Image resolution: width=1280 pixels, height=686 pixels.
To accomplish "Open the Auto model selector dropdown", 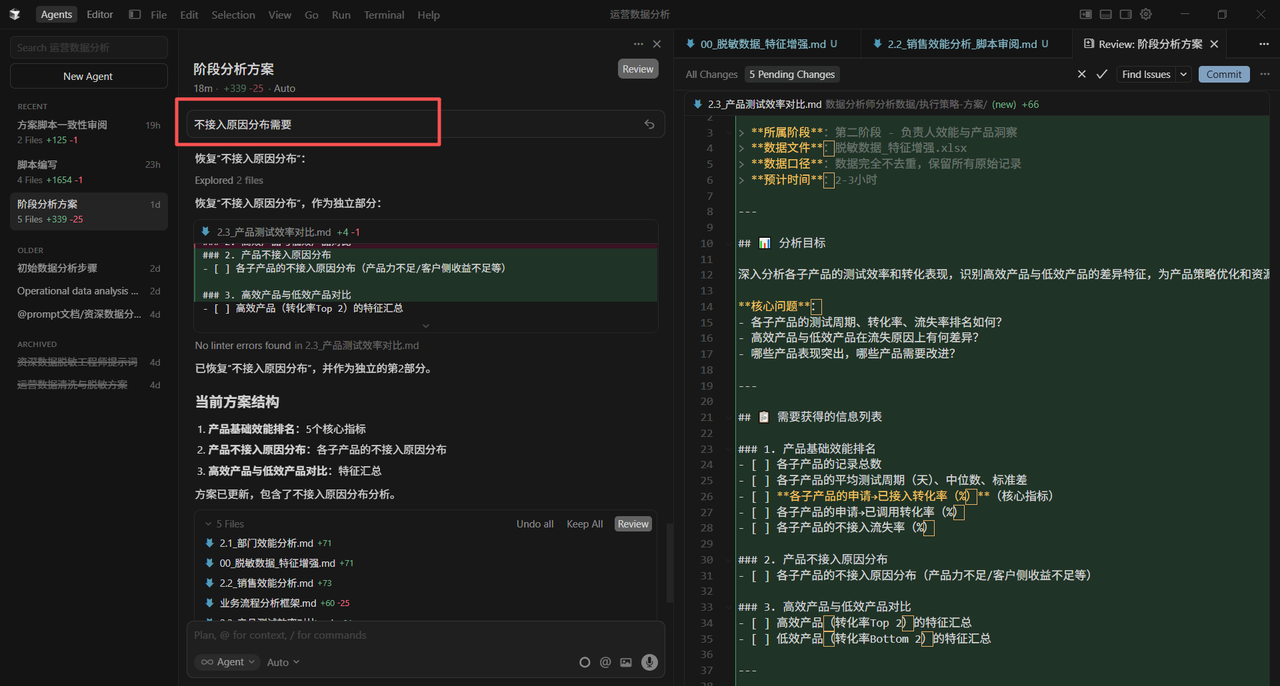I will click(282, 661).
